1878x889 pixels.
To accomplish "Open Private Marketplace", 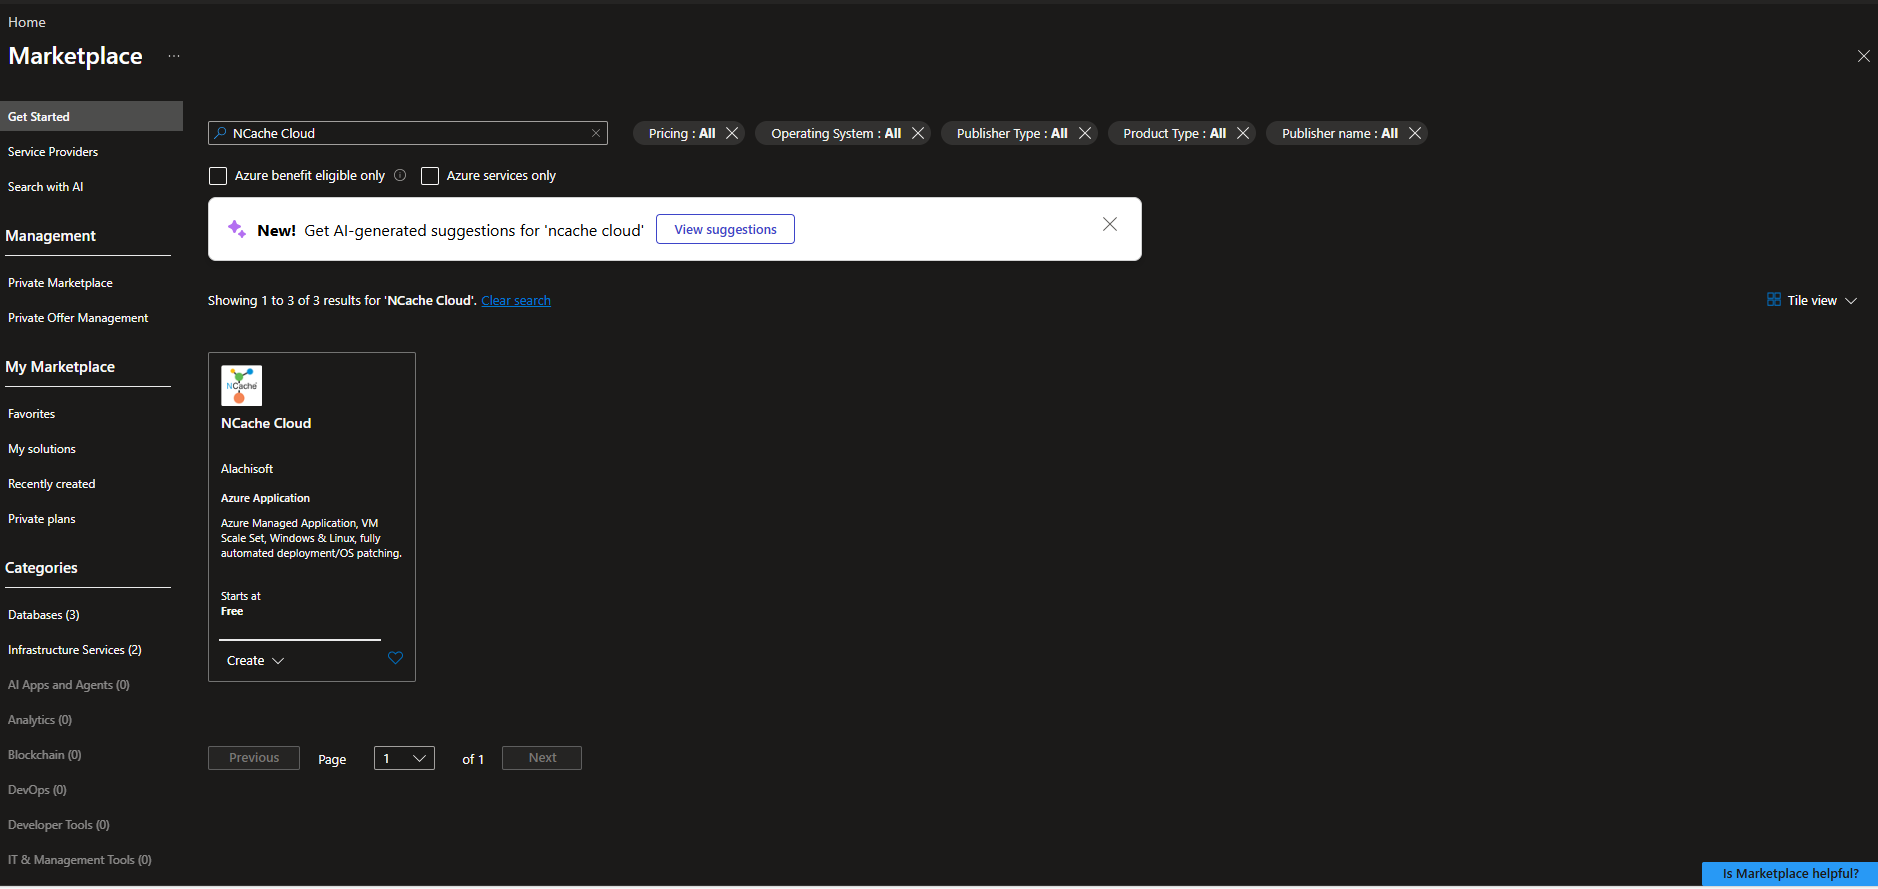I will pos(60,283).
